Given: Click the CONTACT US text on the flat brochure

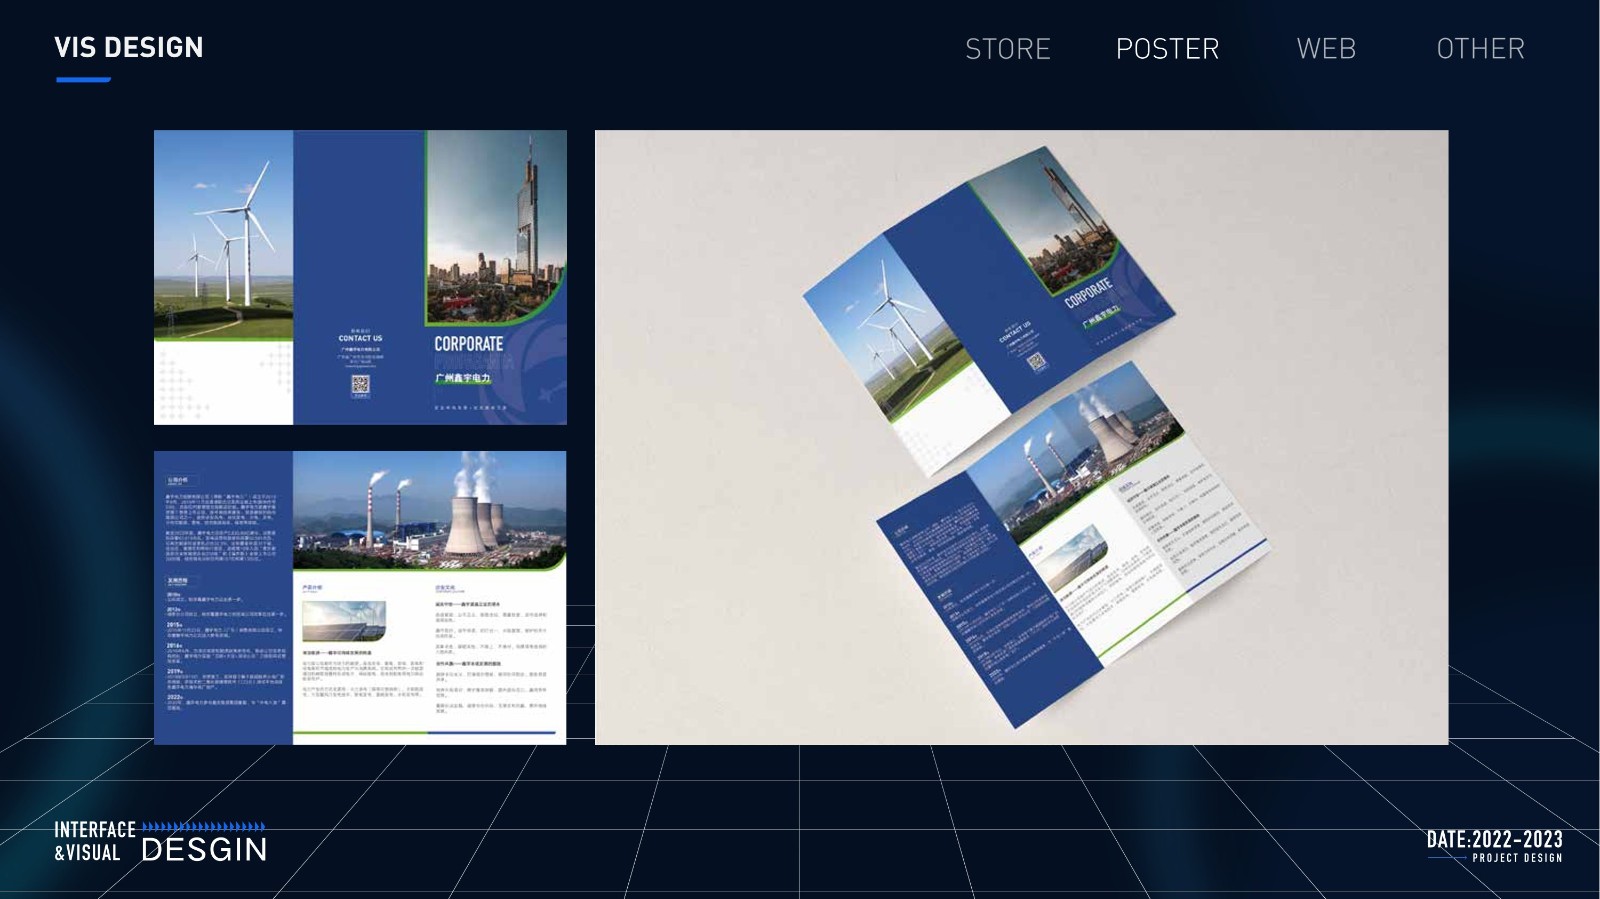Looking at the screenshot, I should click(360, 339).
